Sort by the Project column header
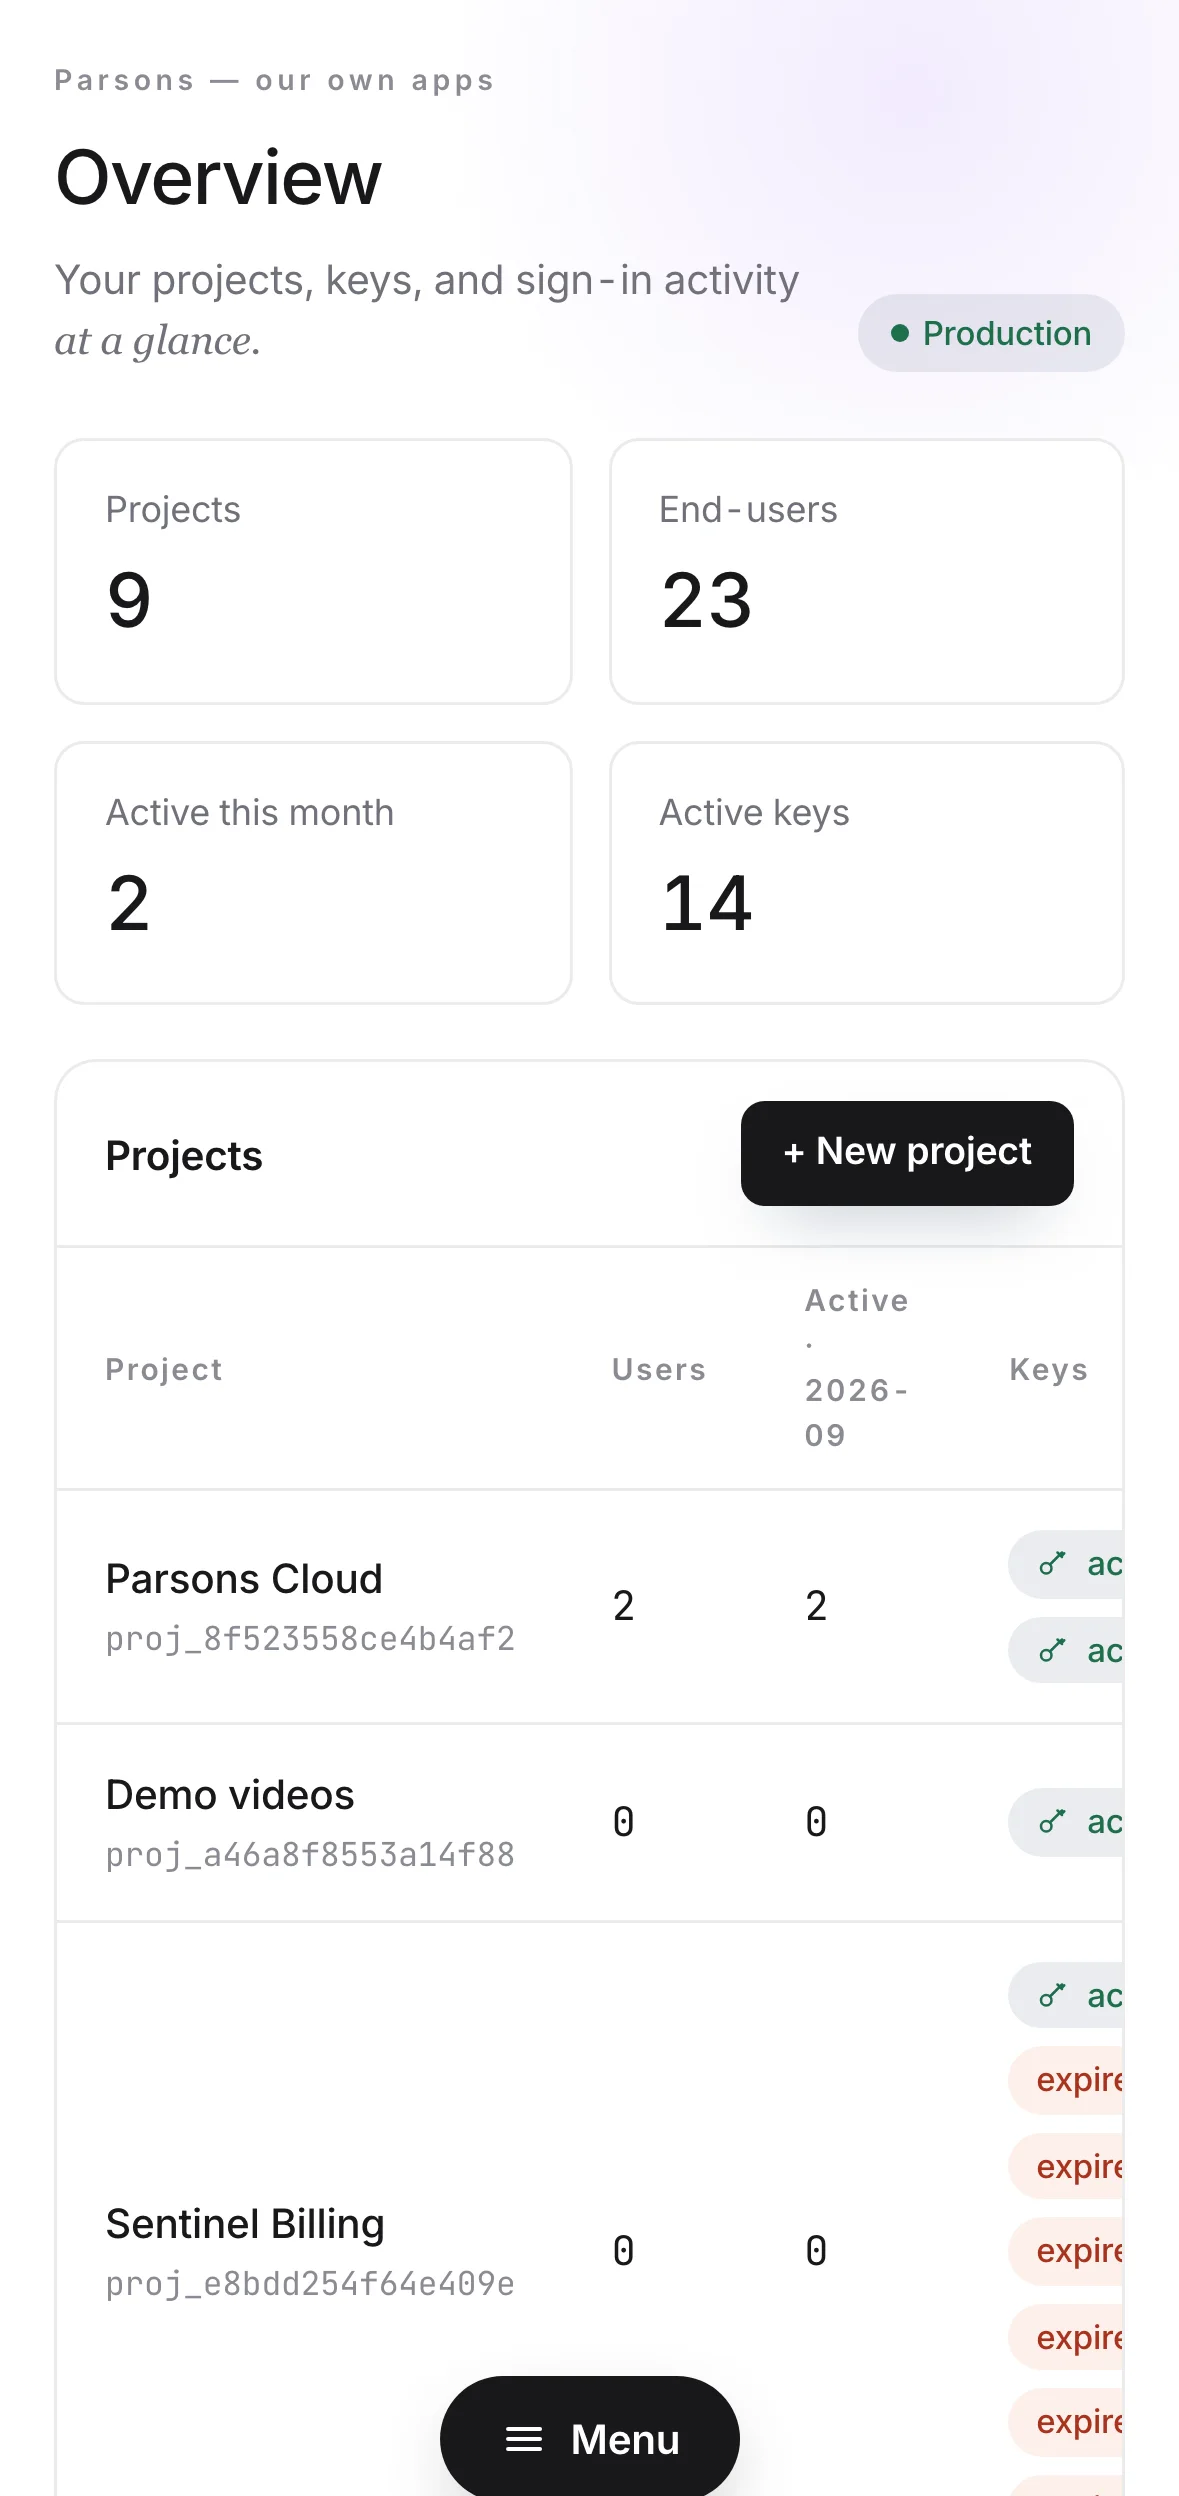The height and width of the screenshot is (2496, 1179). 164,1369
